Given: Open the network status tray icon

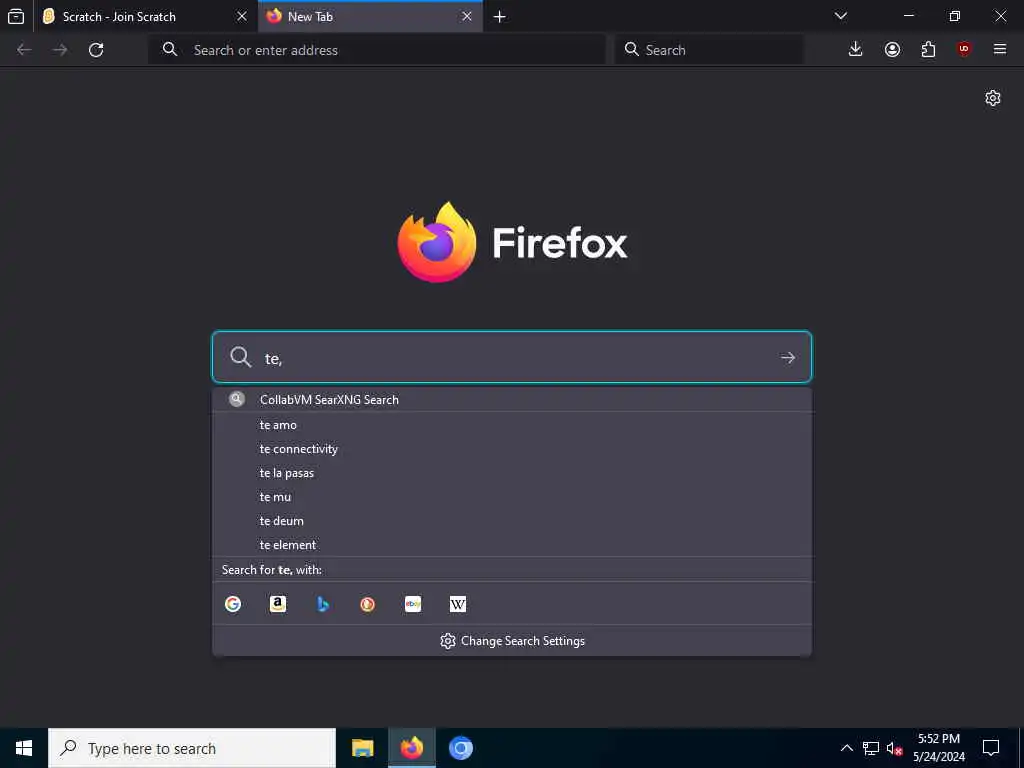Looking at the screenshot, I should pyautogui.click(x=871, y=748).
